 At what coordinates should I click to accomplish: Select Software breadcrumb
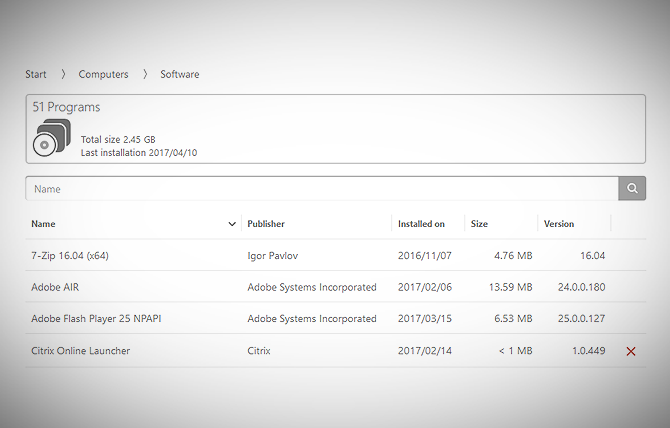click(x=180, y=74)
